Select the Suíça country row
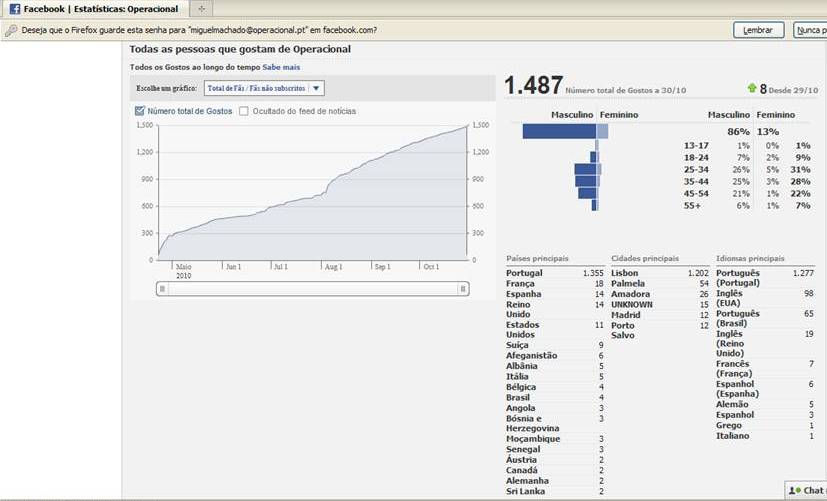The image size is (827, 501). [554, 345]
